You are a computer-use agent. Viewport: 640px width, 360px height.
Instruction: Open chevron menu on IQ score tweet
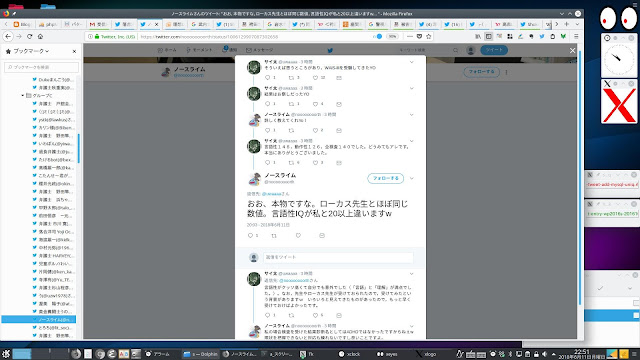[x=411, y=141]
